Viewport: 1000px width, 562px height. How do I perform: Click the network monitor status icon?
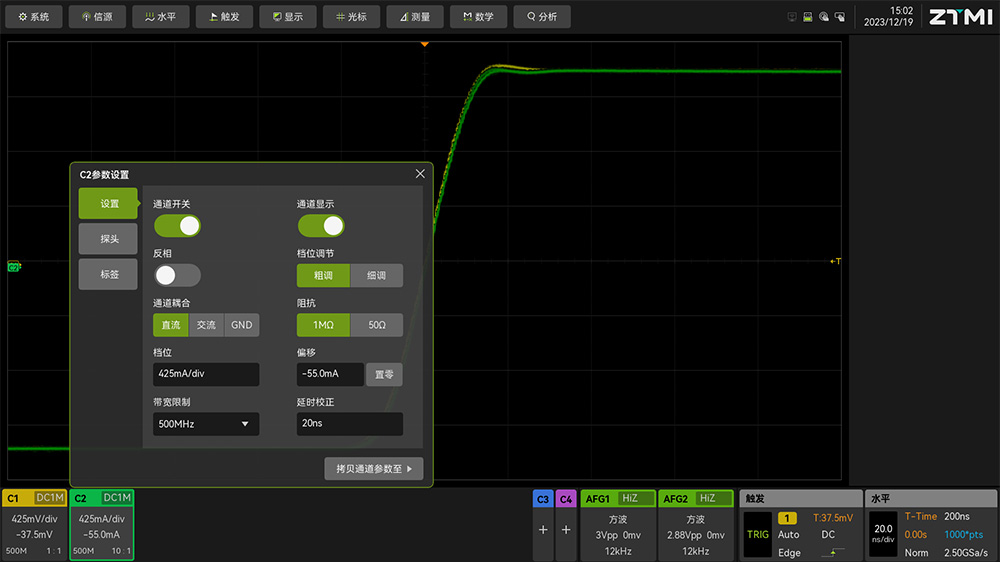click(x=792, y=17)
